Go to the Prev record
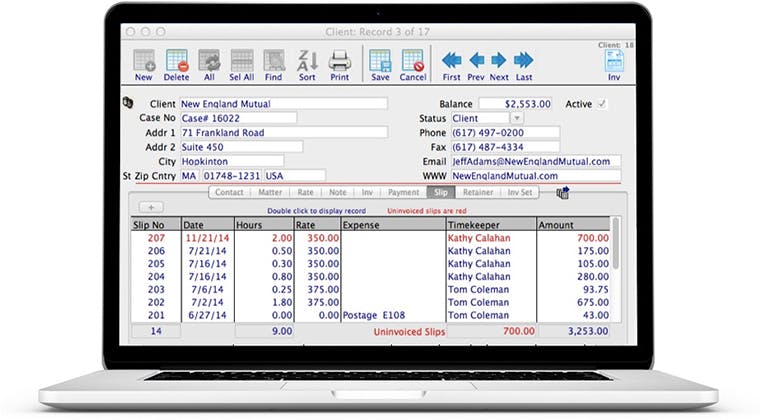This screenshot has height=420, width=760. click(476, 65)
